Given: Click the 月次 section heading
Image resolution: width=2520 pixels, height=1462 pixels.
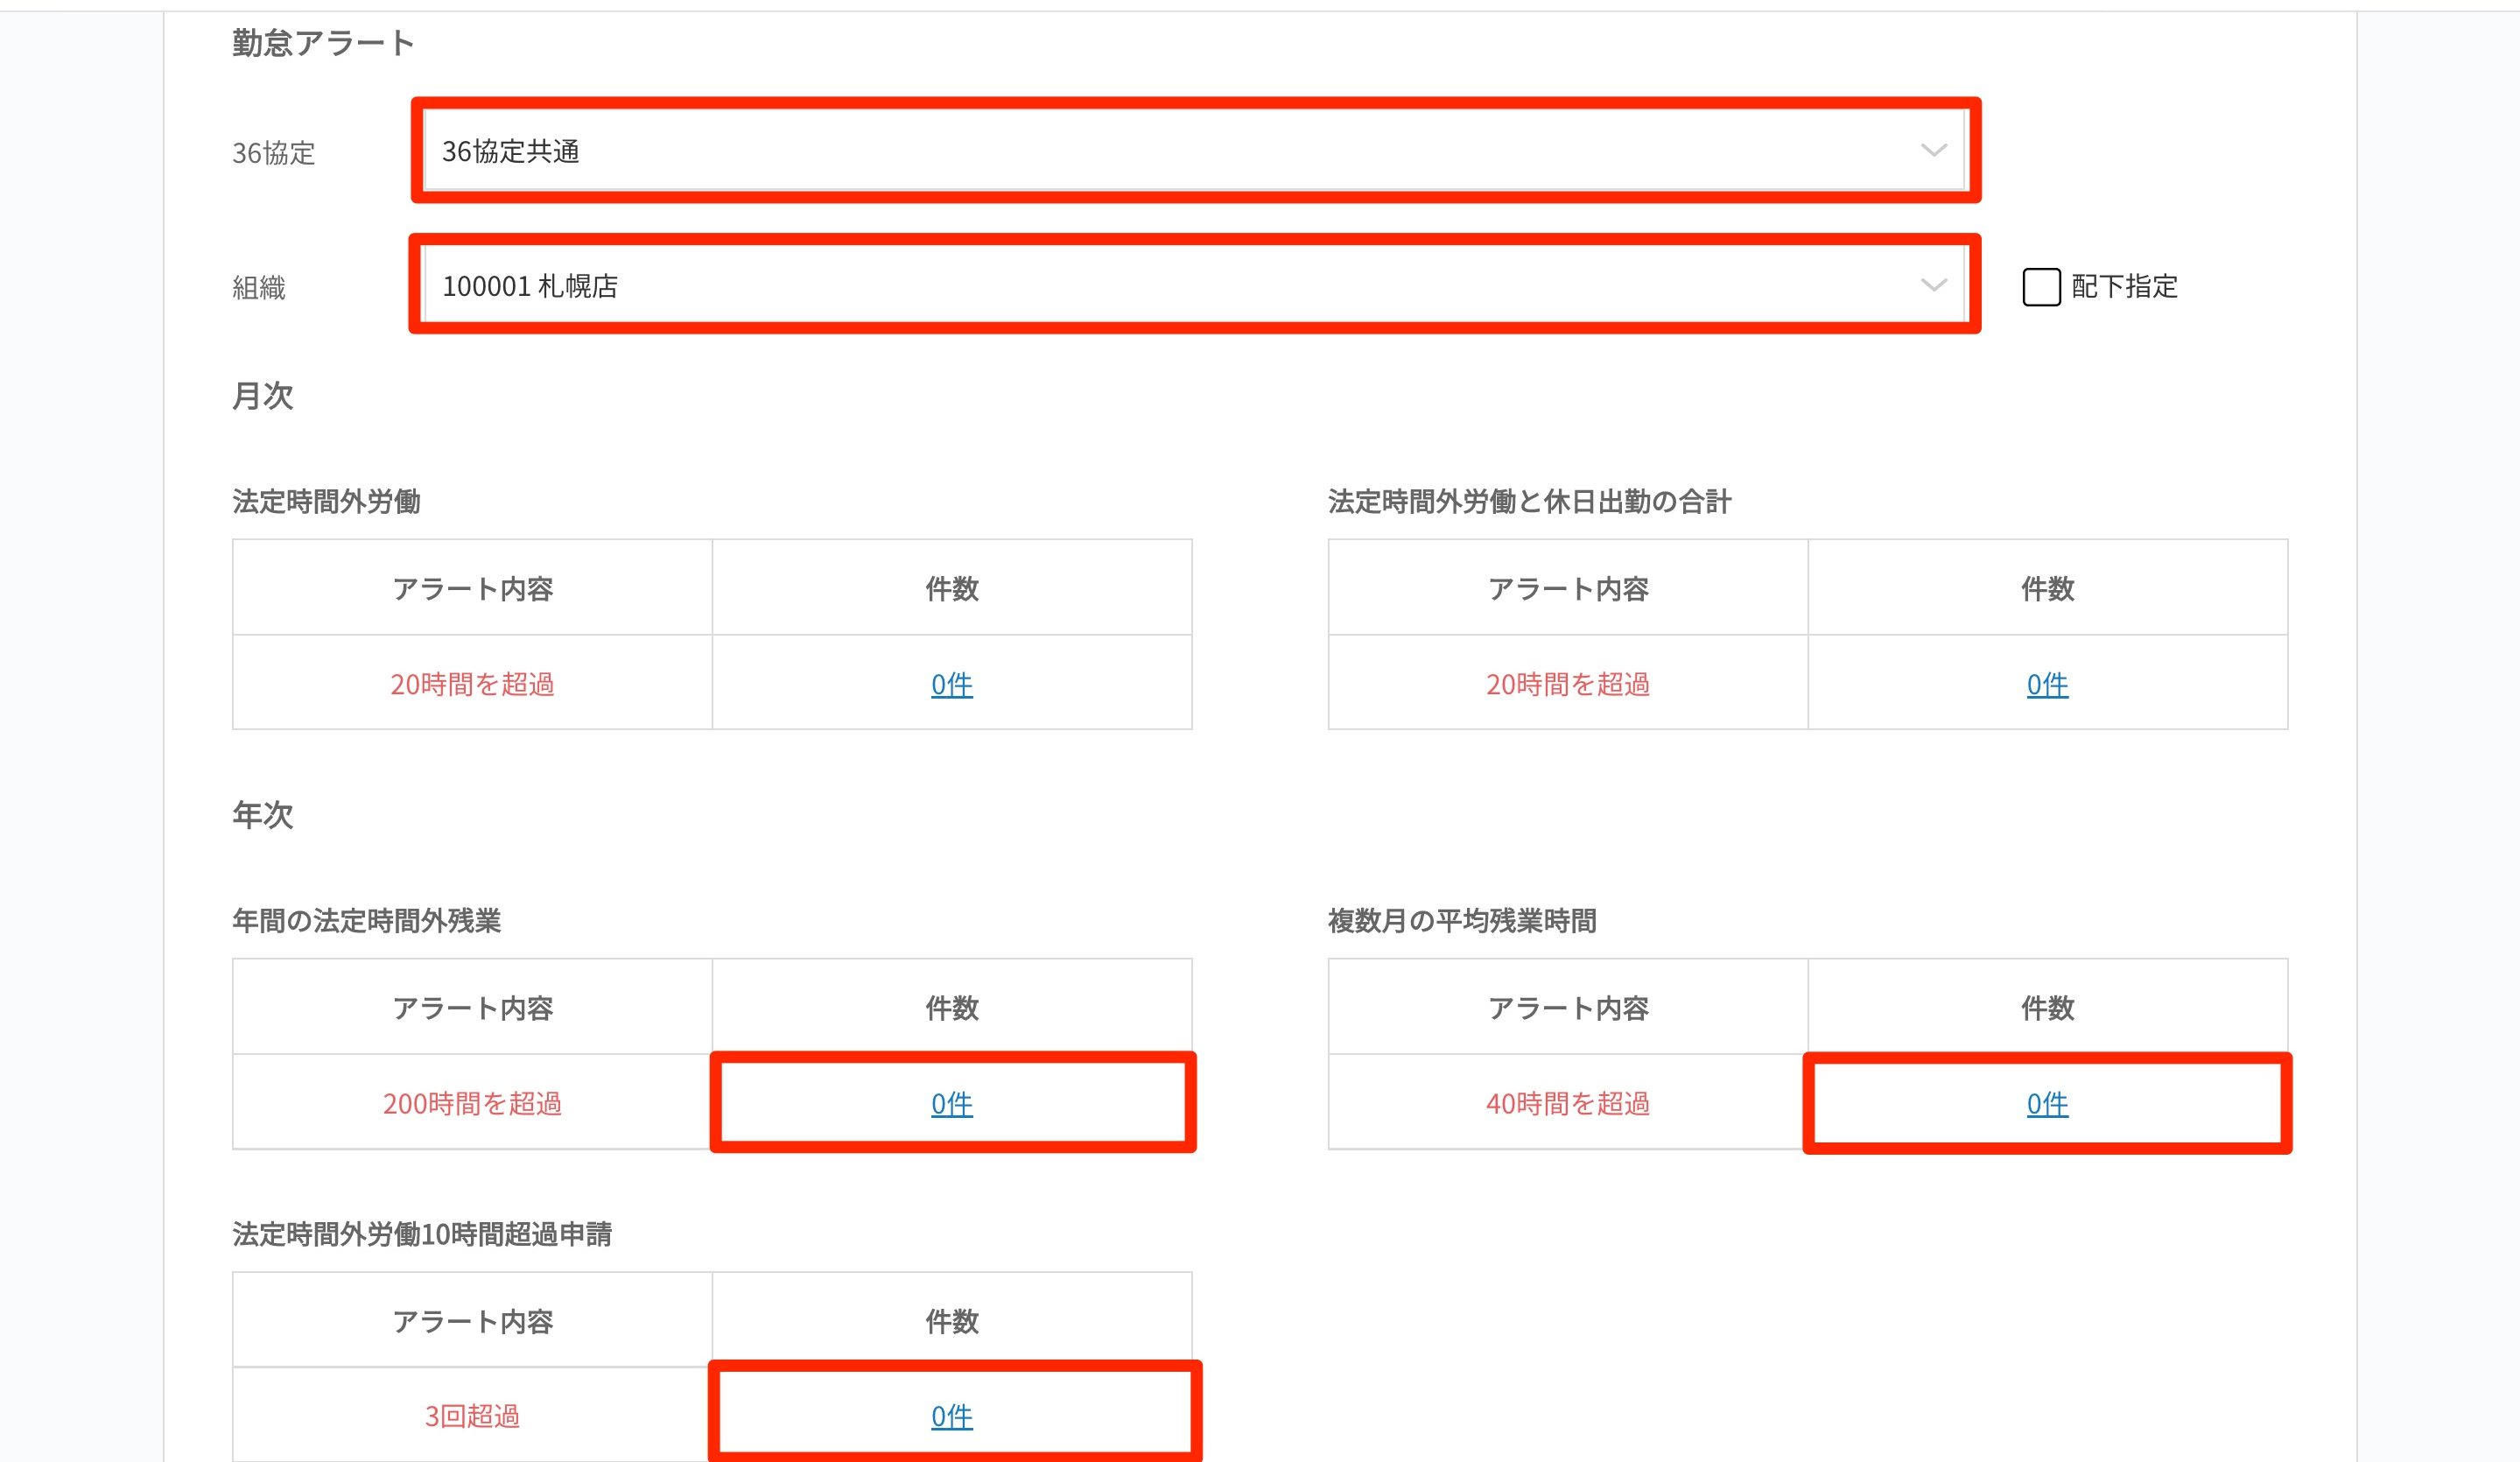Looking at the screenshot, I should pos(263,396).
